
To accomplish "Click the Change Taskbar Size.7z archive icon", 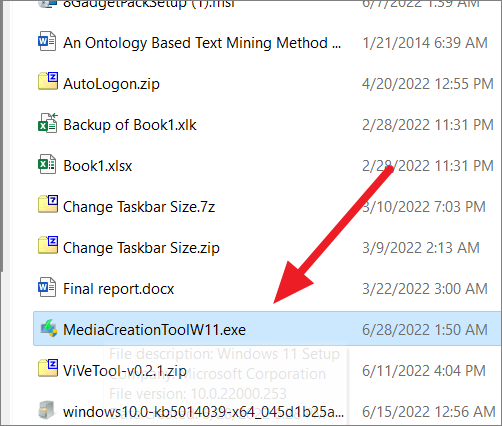I will coord(48,204).
